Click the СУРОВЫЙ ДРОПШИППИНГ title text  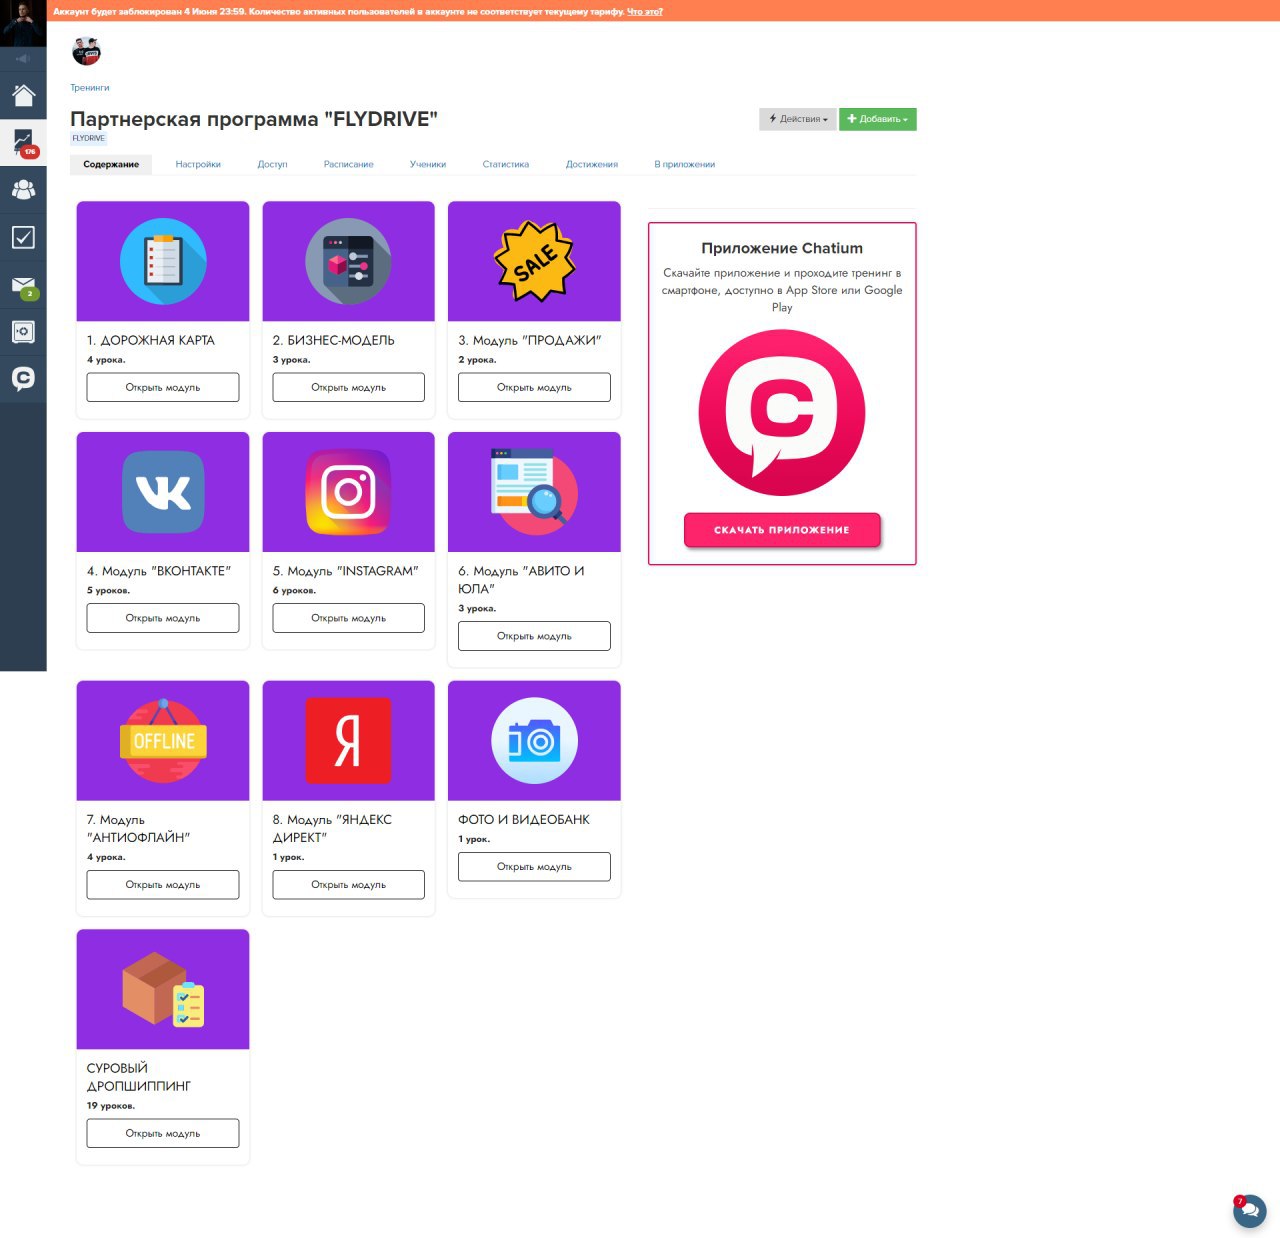pos(139,1077)
